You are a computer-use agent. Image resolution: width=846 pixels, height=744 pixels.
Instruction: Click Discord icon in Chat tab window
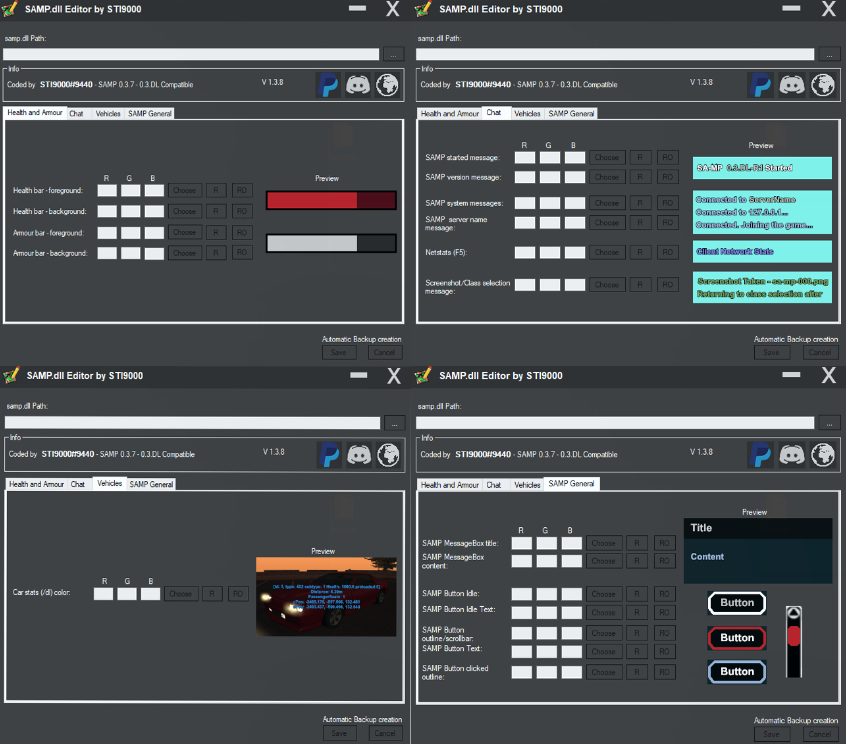click(x=792, y=85)
